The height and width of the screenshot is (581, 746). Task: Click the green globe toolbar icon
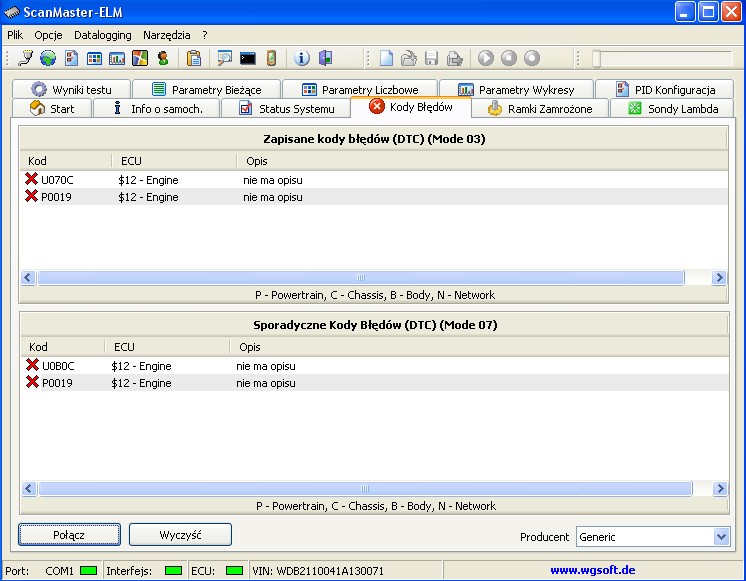click(x=48, y=58)
